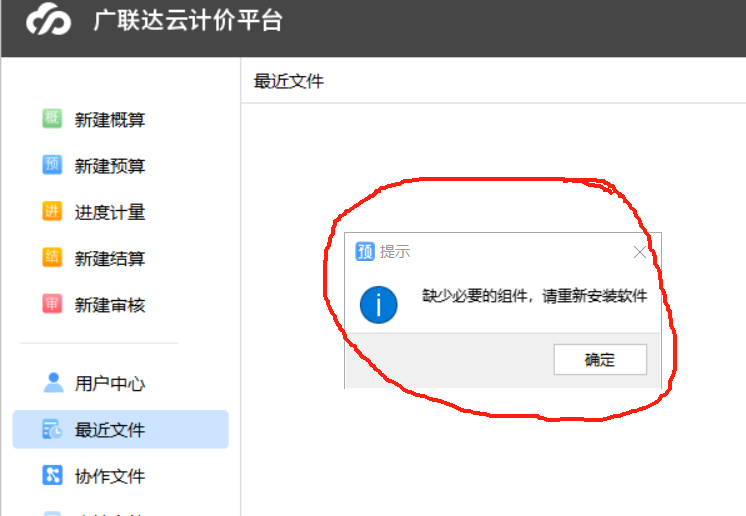Click the 最近文件 panel heading
The width and height of the screenshot is (746, 516).
(289, 81)
